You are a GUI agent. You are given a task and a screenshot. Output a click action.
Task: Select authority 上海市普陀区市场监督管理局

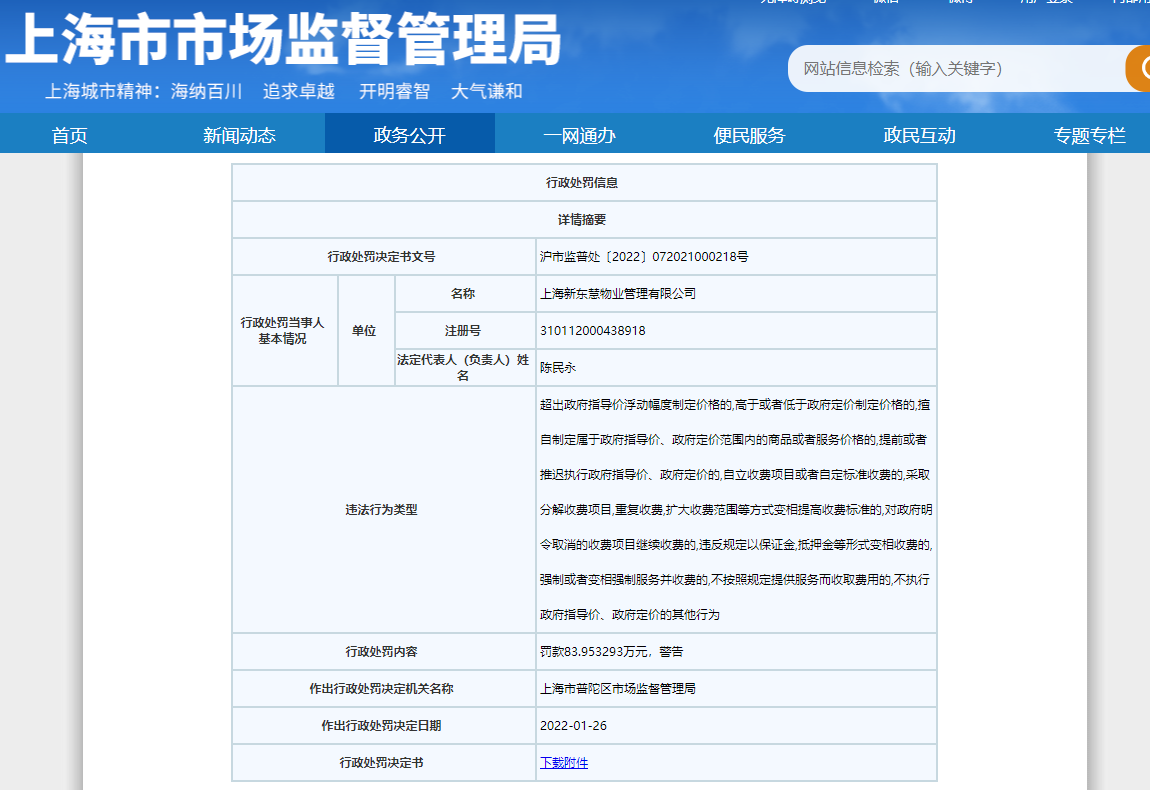click(618, 689)
